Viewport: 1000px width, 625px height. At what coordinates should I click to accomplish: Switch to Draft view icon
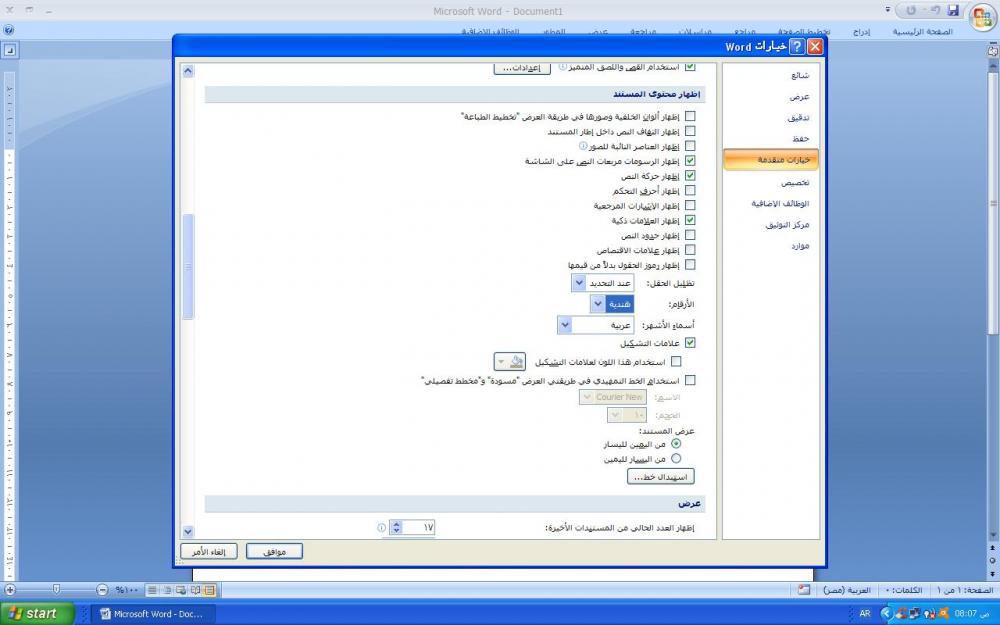pos(152,590)
